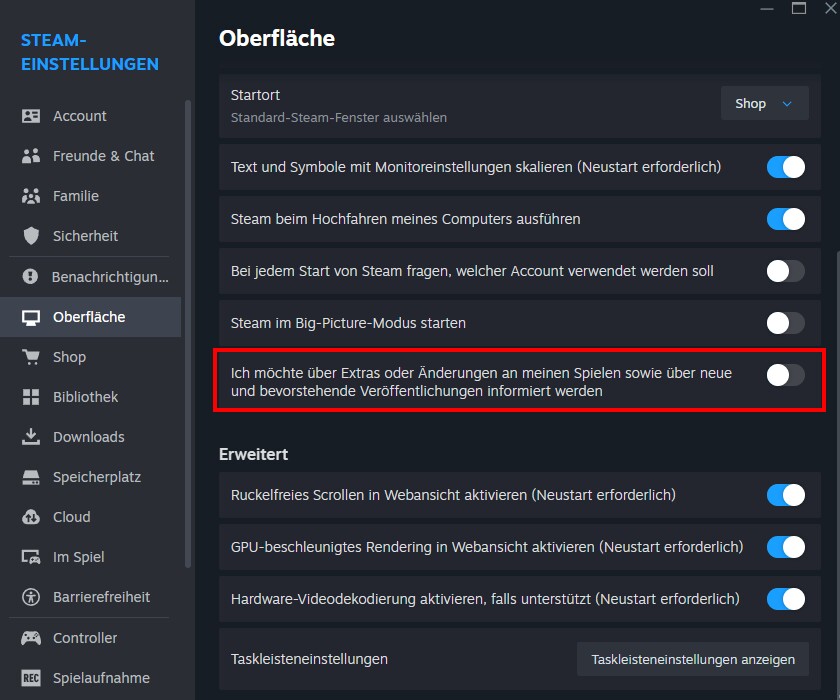Click the Benachrichtigungen alert icon
The width and height of the screenshot is (840, 700).
pyautogui.click(x=30, y=276)
